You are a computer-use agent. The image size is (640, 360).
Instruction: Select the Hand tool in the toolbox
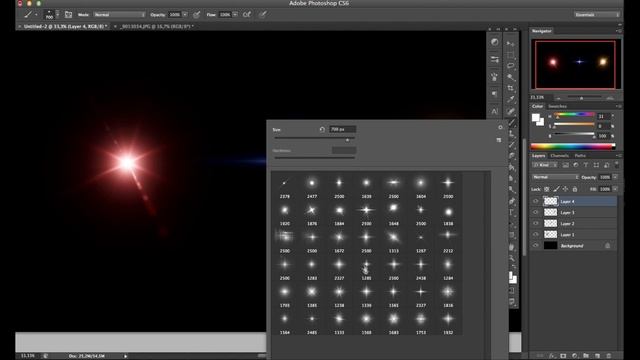pos(512,247)
